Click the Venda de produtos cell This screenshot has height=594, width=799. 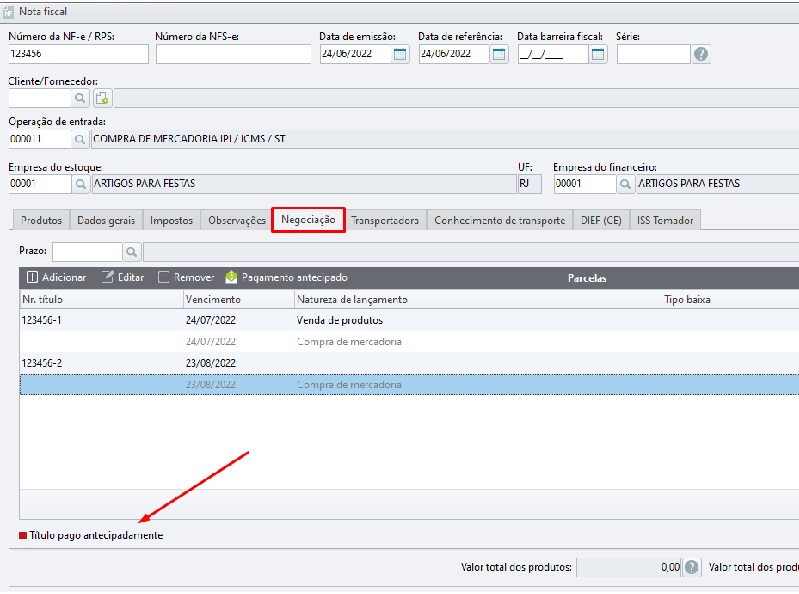pyautogui.click(x=340, y=320)
